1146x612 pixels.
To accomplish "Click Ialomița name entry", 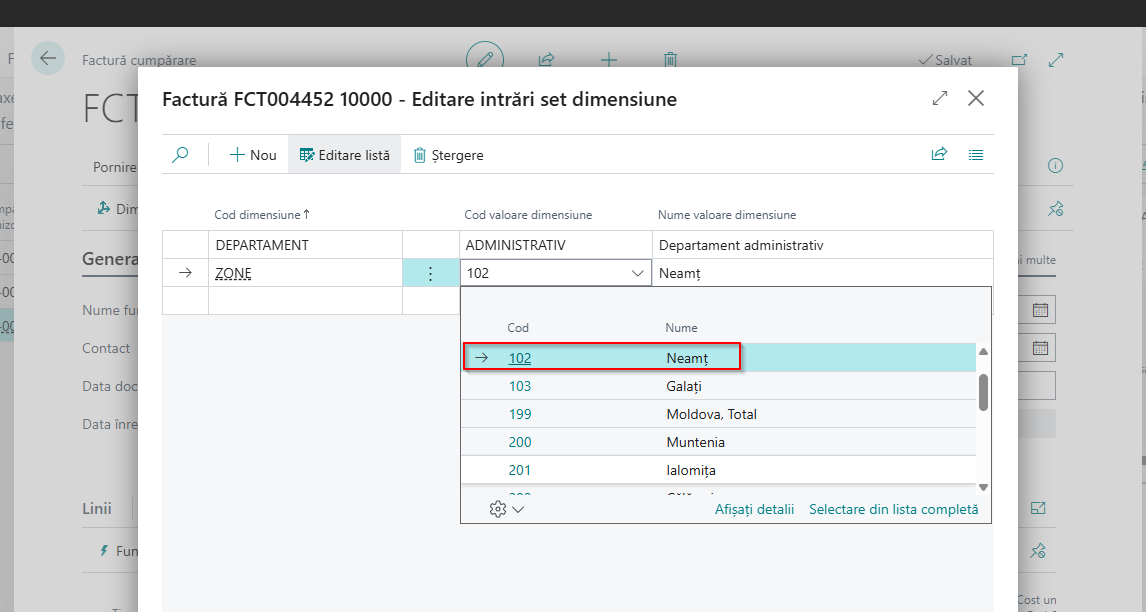I will point(691,470).
